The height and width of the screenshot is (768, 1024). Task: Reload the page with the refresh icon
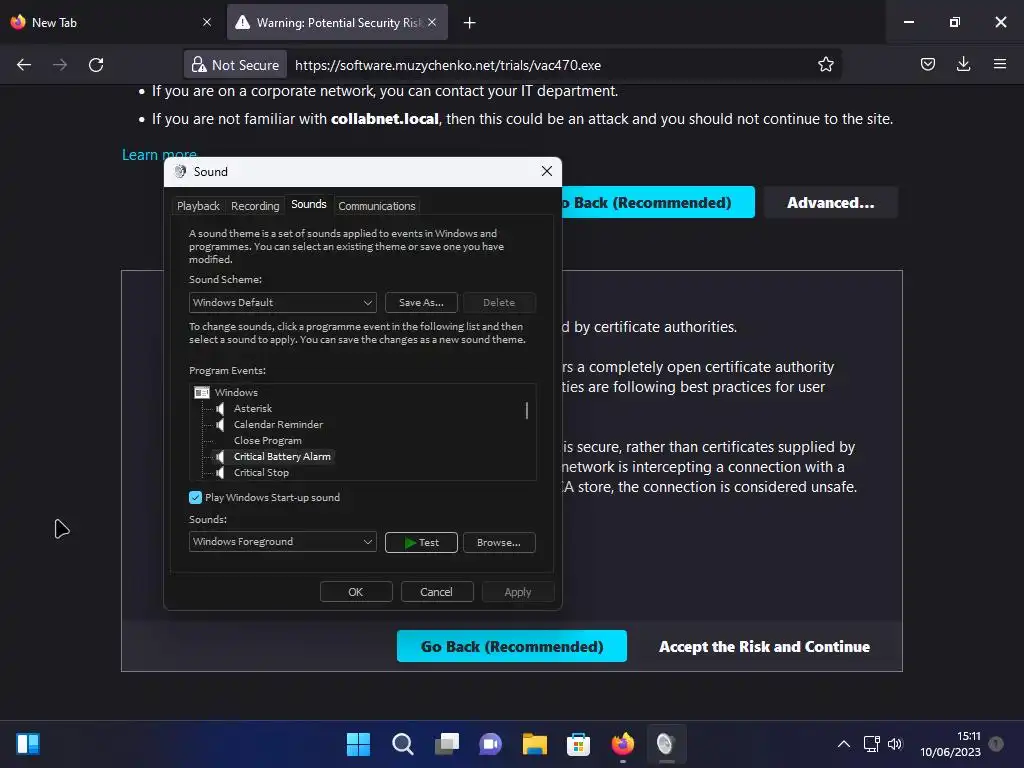coord(96,65)
